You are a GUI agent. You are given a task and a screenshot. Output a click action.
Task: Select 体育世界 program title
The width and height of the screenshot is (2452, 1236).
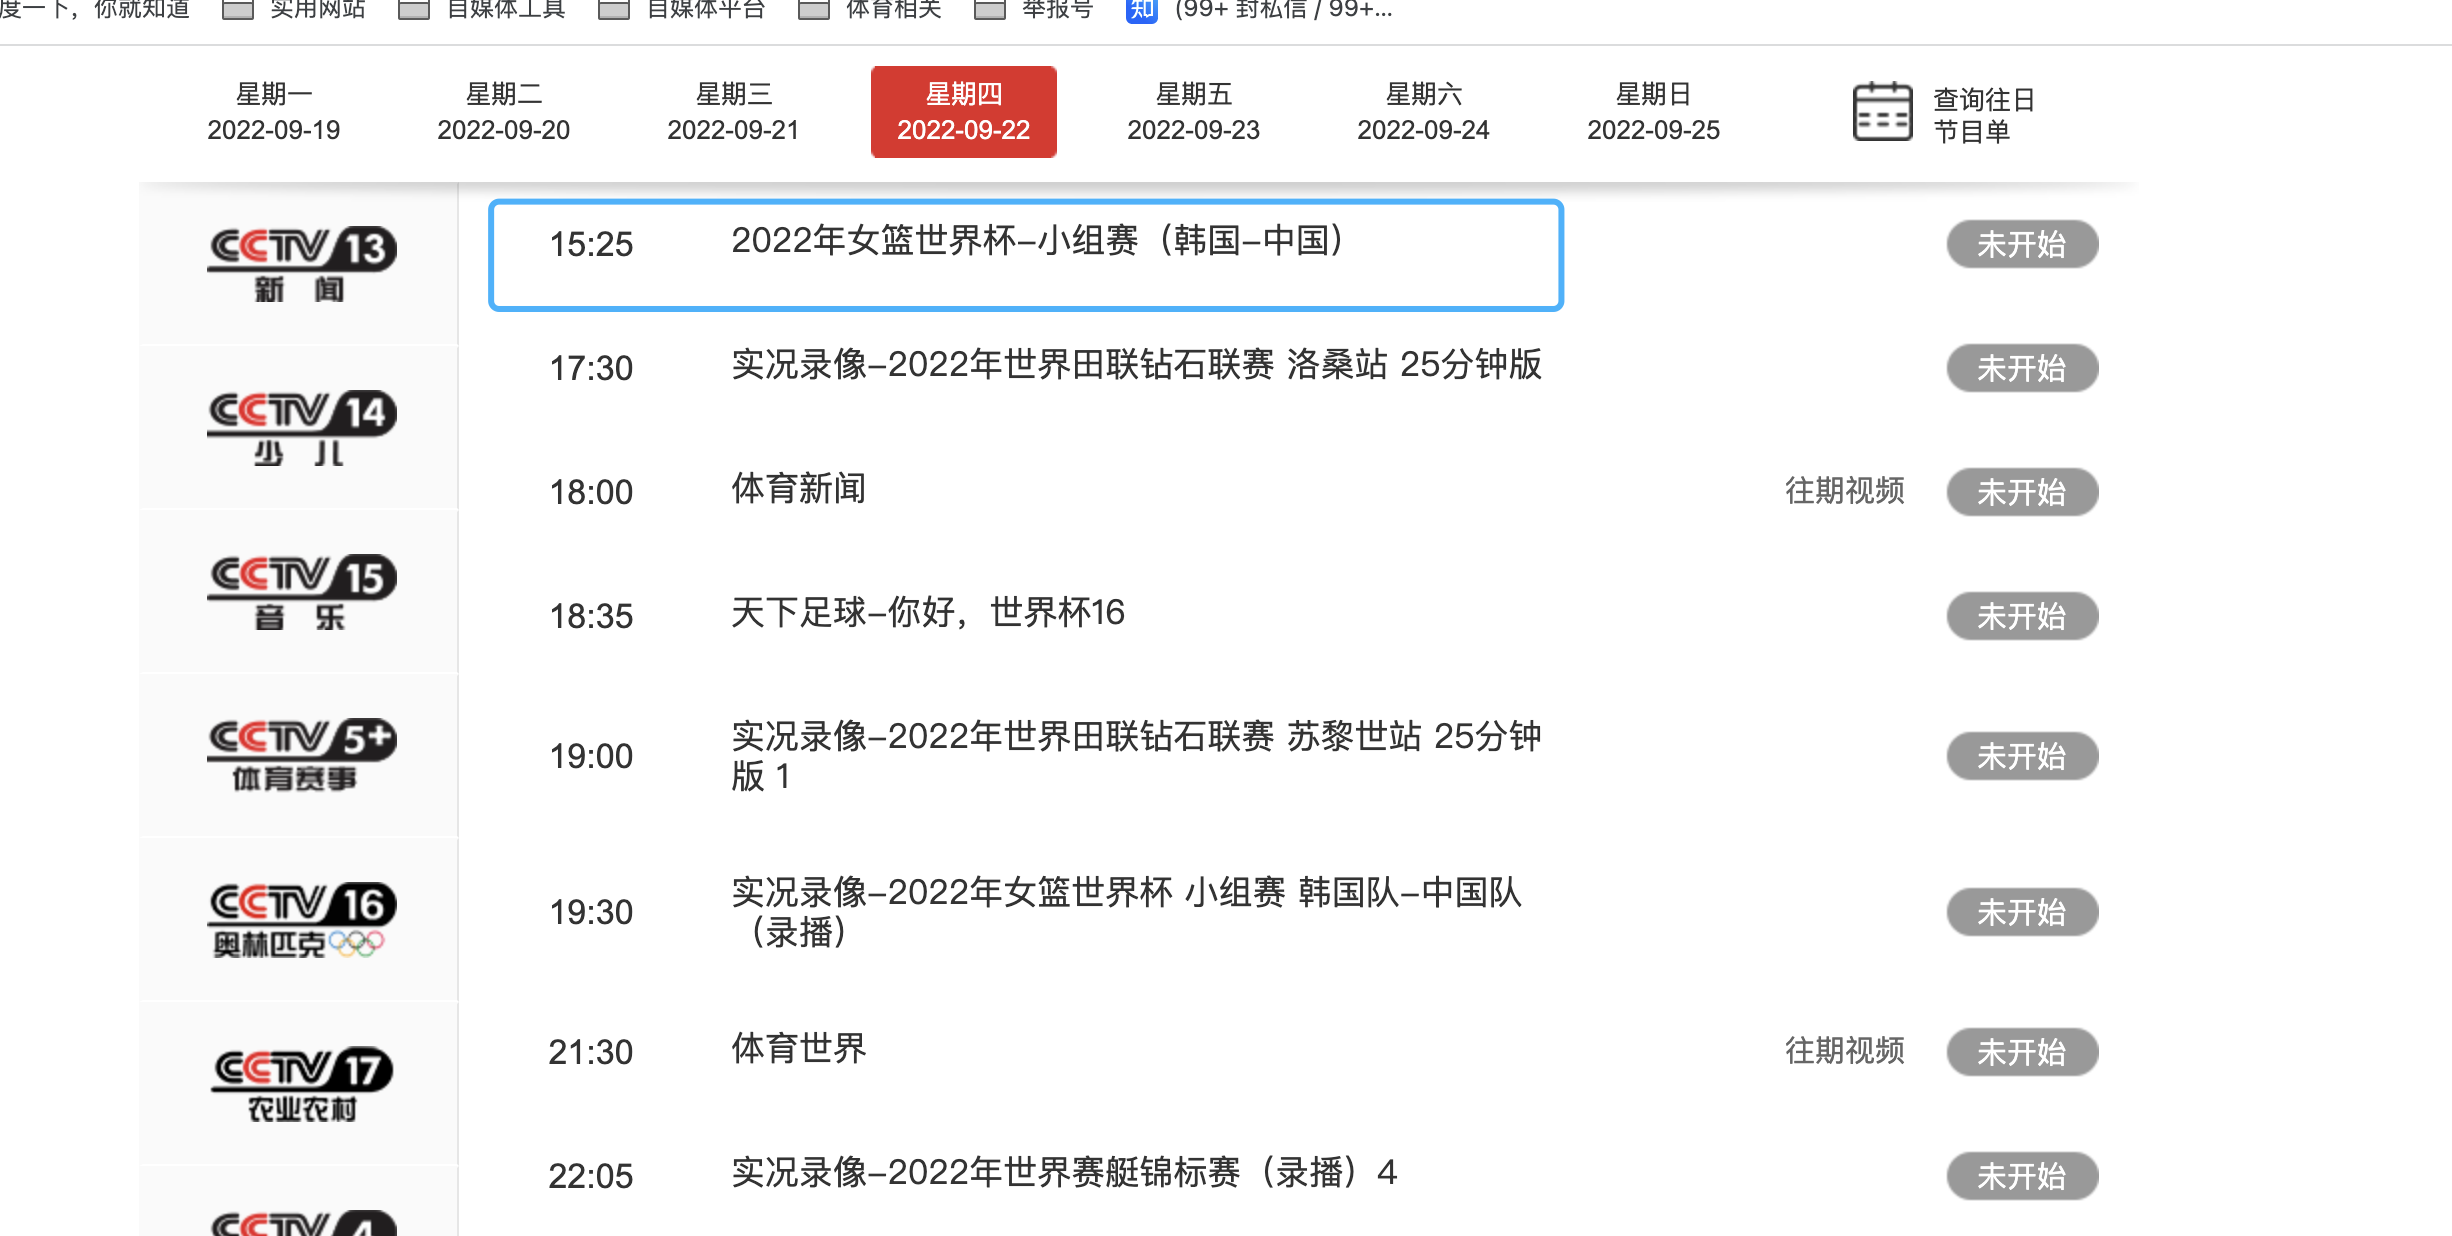799,1049
